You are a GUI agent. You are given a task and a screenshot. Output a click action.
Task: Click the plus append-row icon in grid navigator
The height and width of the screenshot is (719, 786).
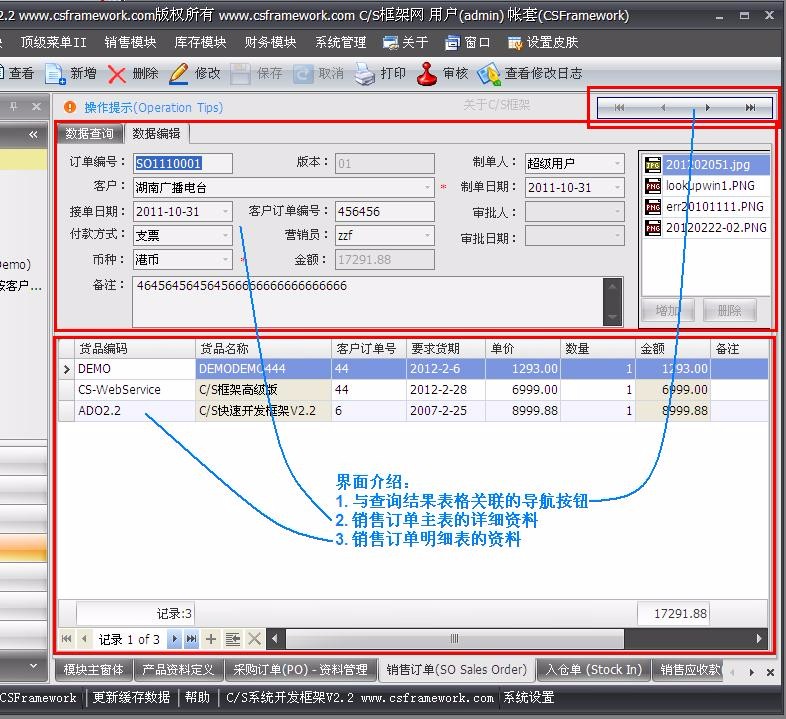(x=211, y=639)
